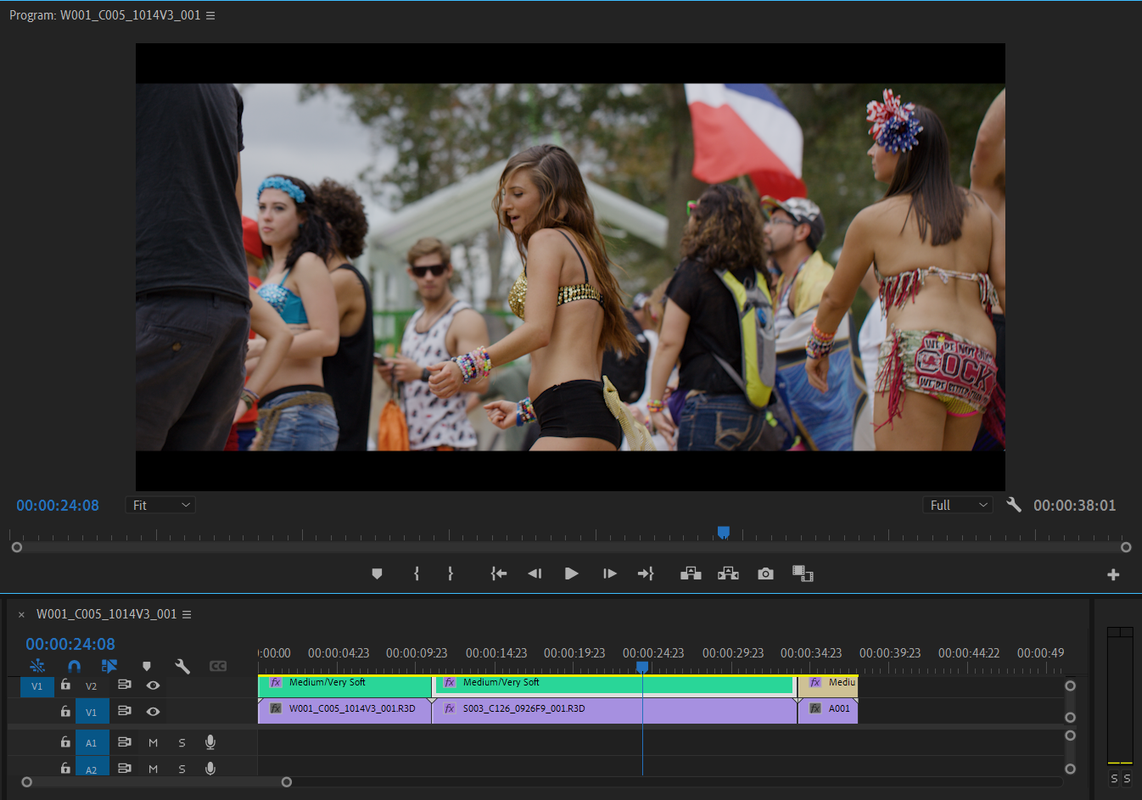Open timeline display settings wrench icon
Screen dimensions: 1142x800
[x=182, y=666]
